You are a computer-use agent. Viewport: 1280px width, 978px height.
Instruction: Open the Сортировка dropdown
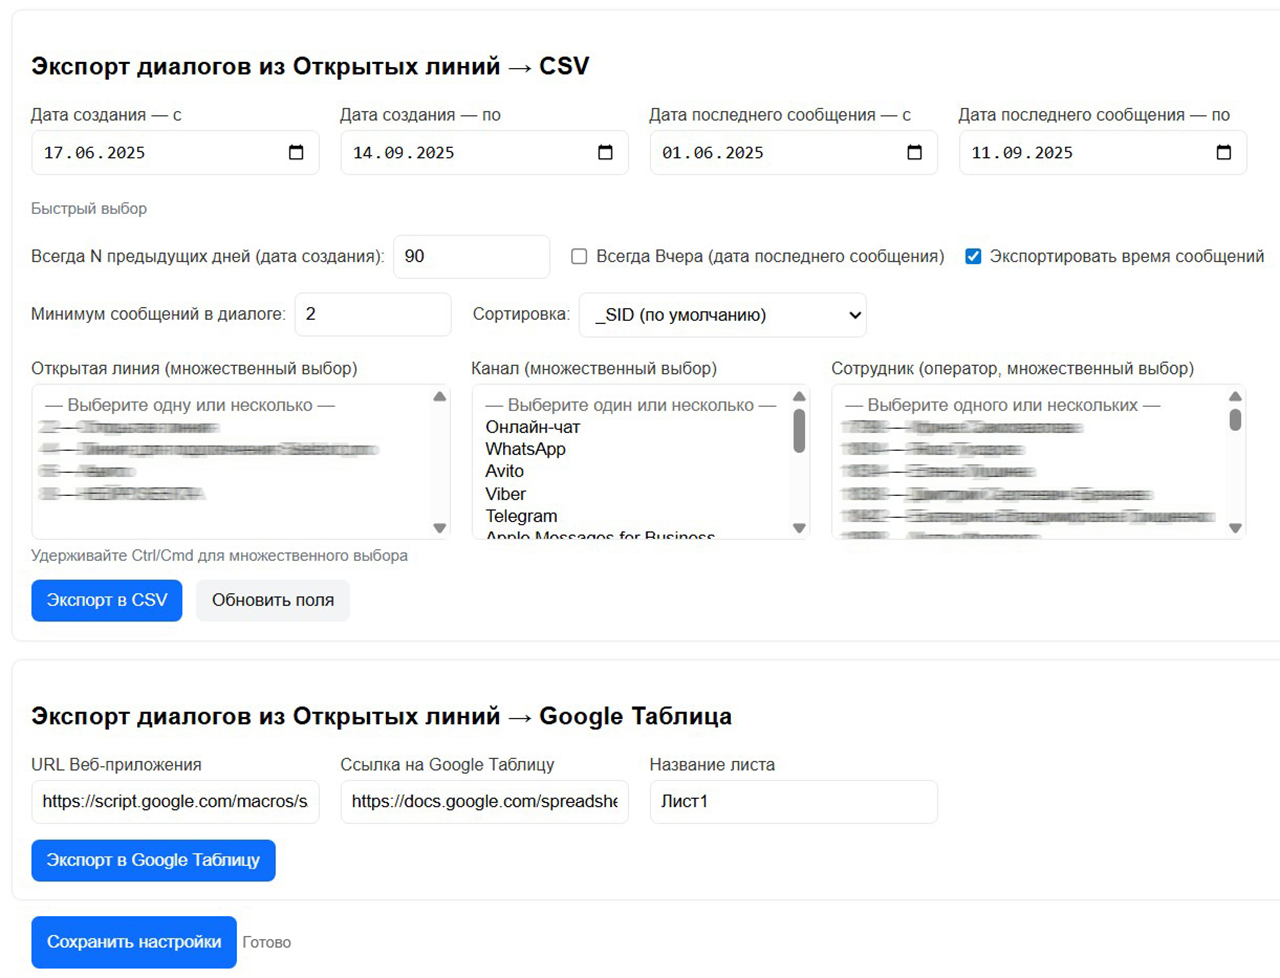tap(722, 315)
